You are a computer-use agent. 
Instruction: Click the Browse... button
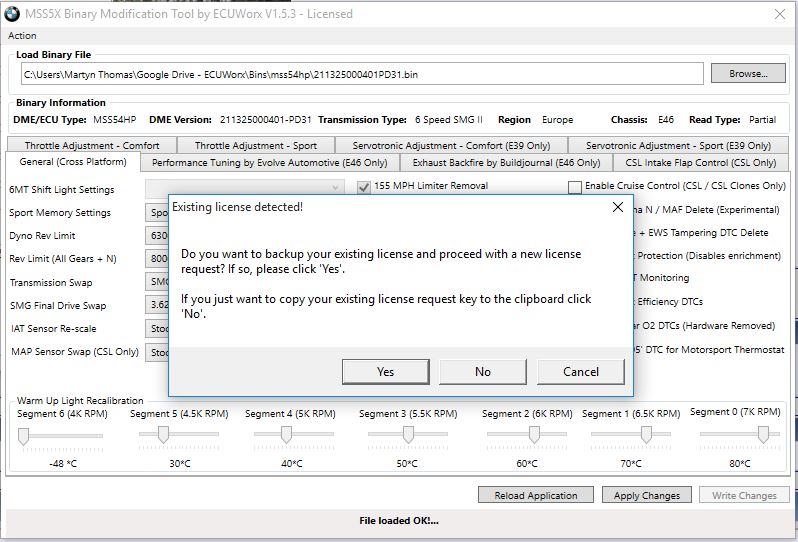[x=748, y=74]
